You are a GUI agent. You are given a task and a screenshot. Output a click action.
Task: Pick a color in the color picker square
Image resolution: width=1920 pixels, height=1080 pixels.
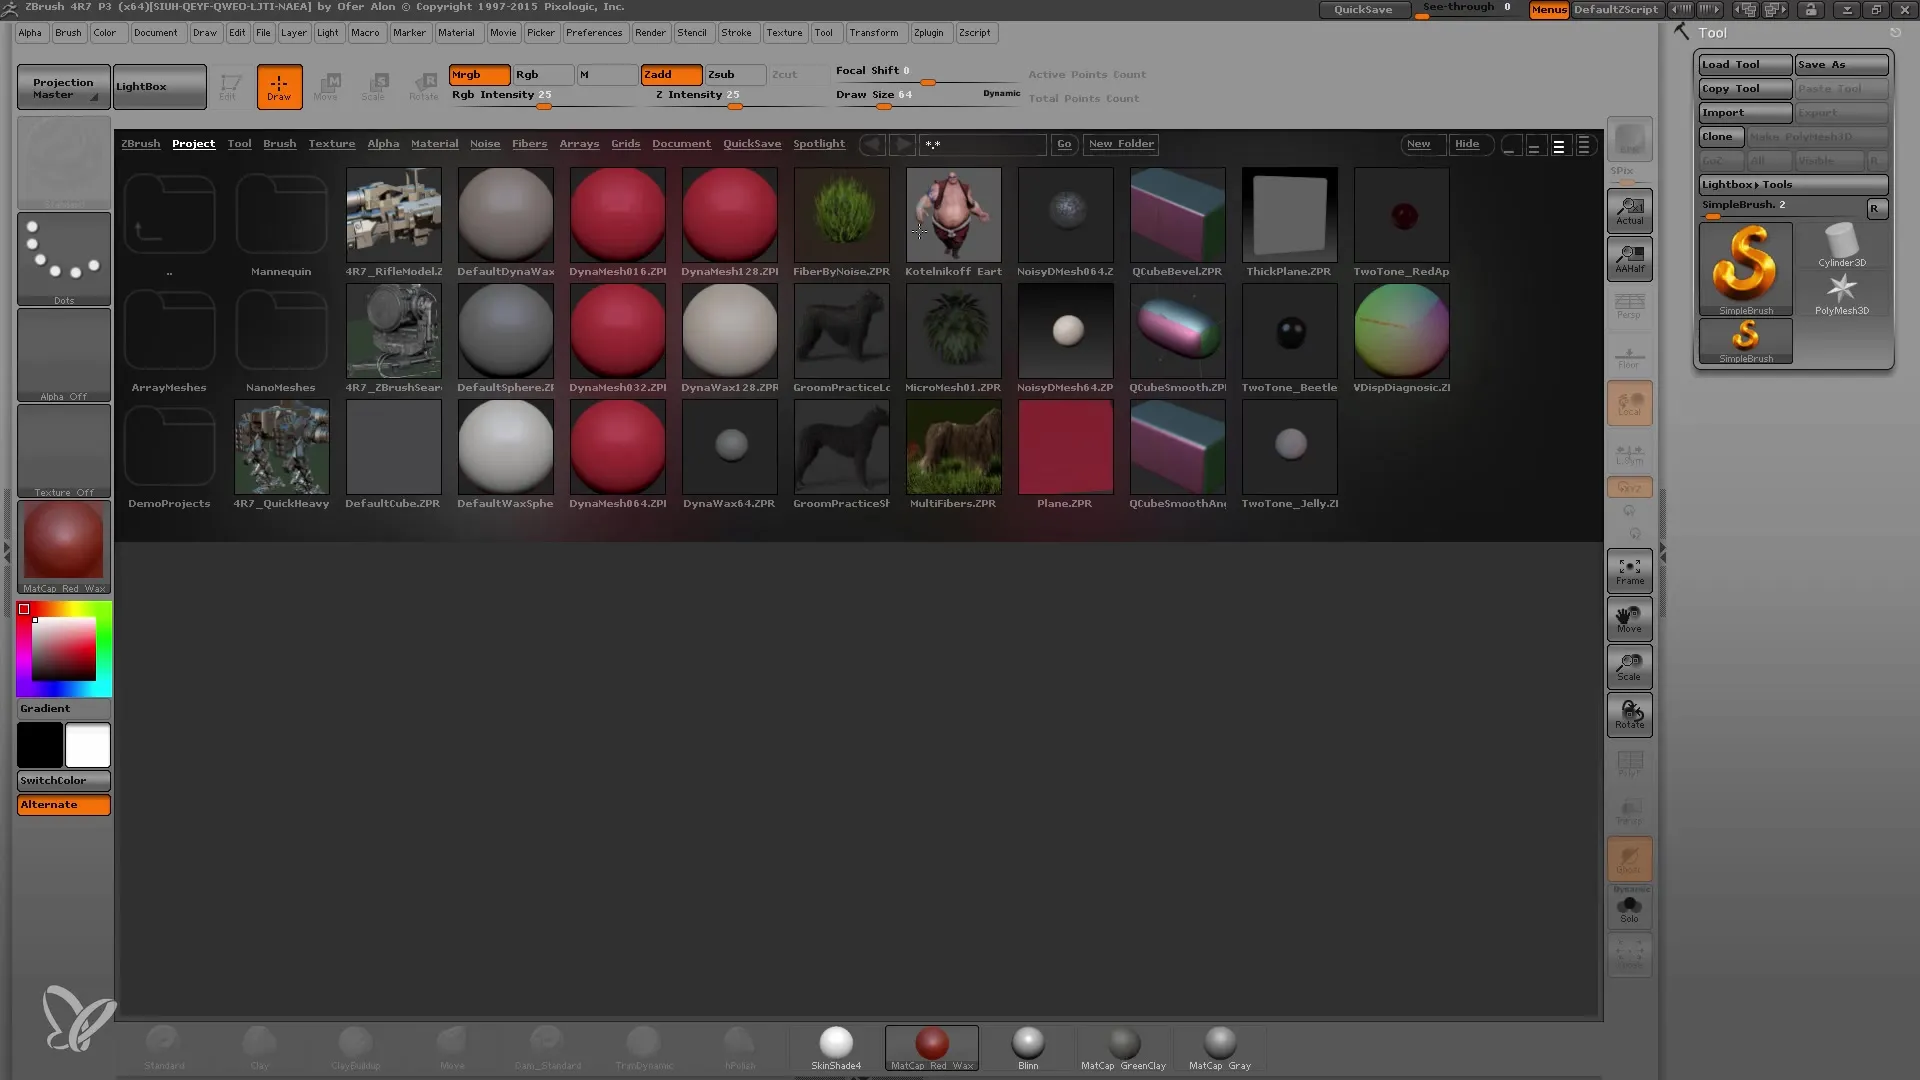coord(64,649)
